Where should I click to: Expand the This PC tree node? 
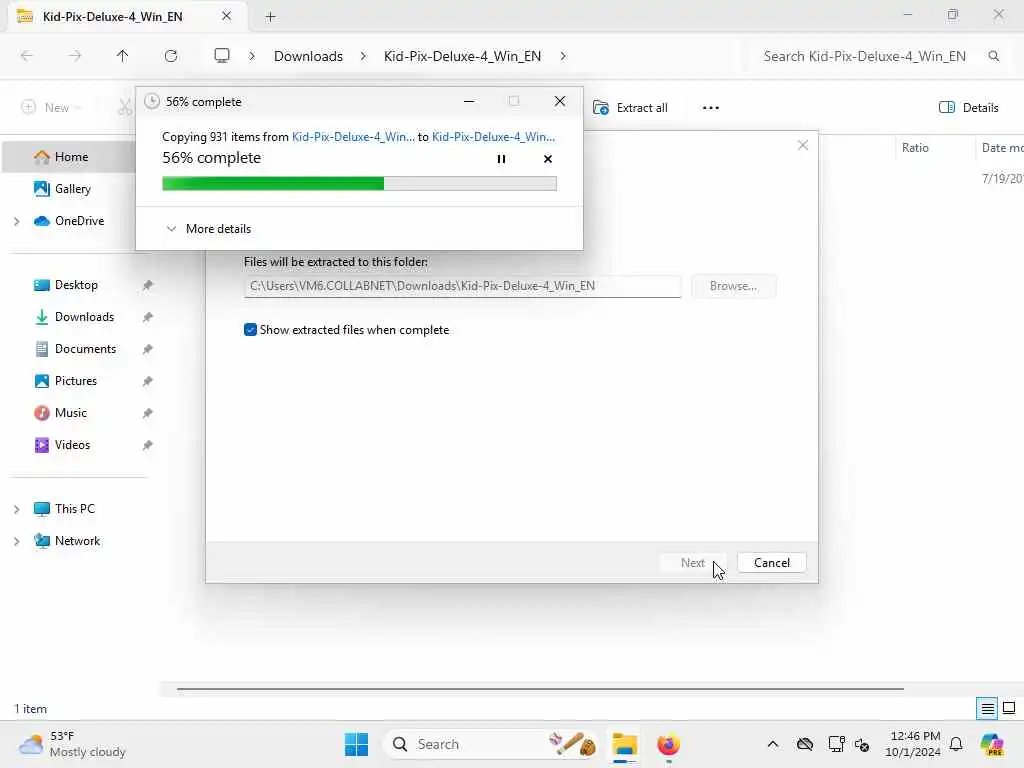tap(16, 509)
